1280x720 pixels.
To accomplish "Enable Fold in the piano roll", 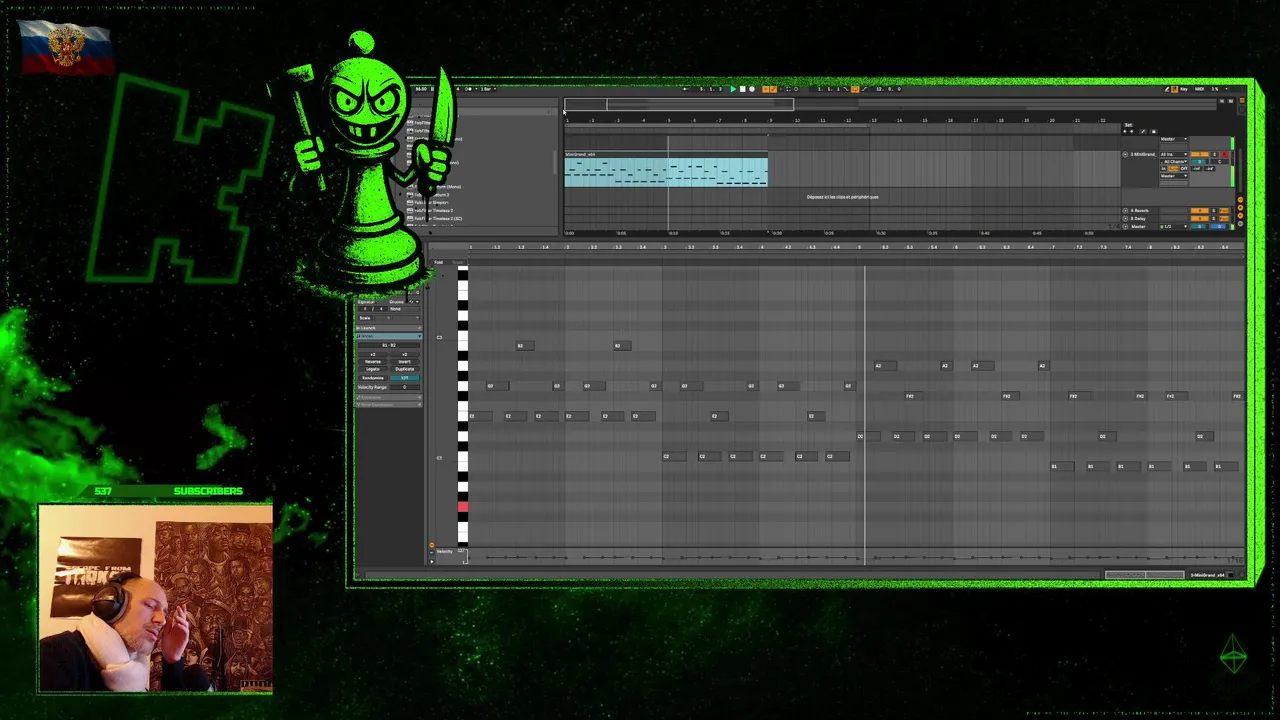I will click(x=438, y=262).
